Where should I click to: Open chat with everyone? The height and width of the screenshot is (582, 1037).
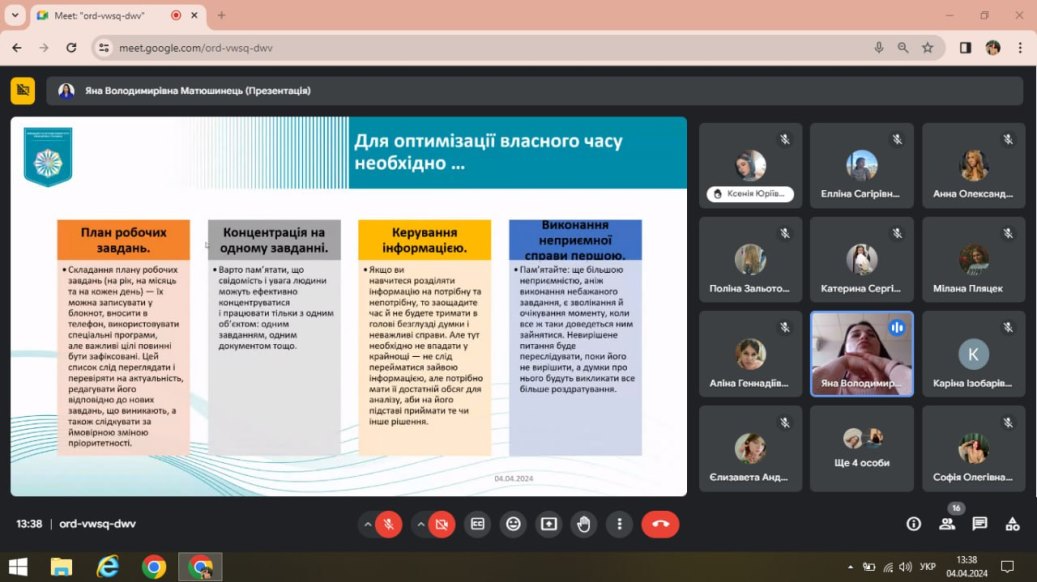(x=979, y=524)
